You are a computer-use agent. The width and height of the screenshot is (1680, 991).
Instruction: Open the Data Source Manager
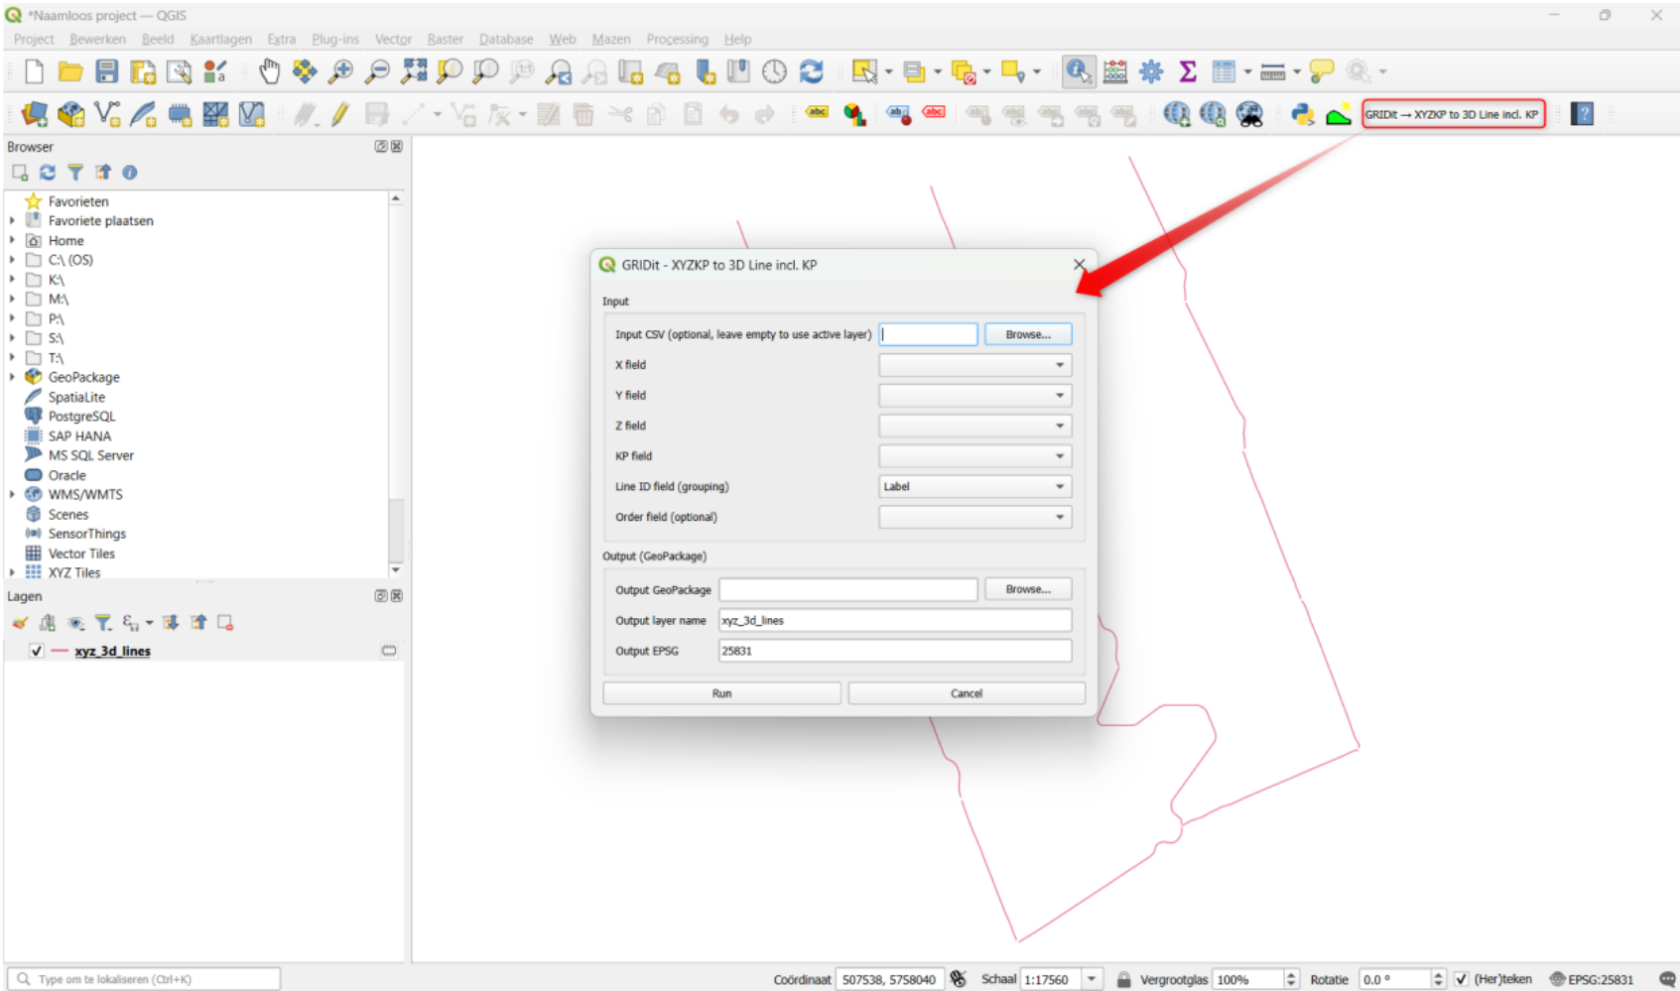click(x=33, y=114)
